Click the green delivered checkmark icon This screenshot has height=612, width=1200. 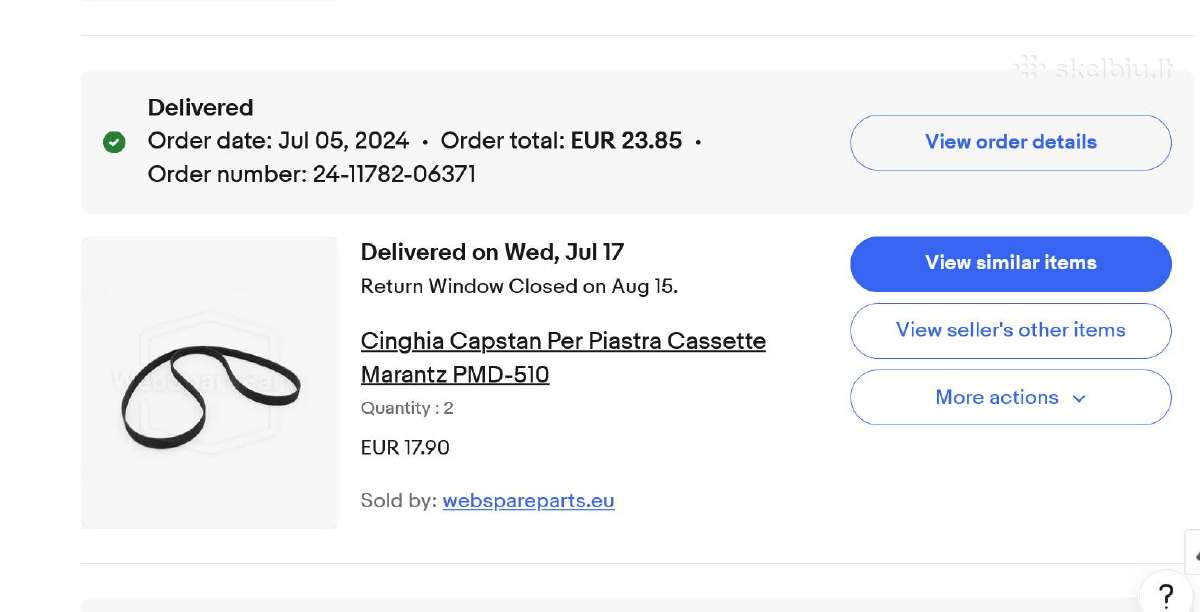pyautogui.click(x=114, y=142)
